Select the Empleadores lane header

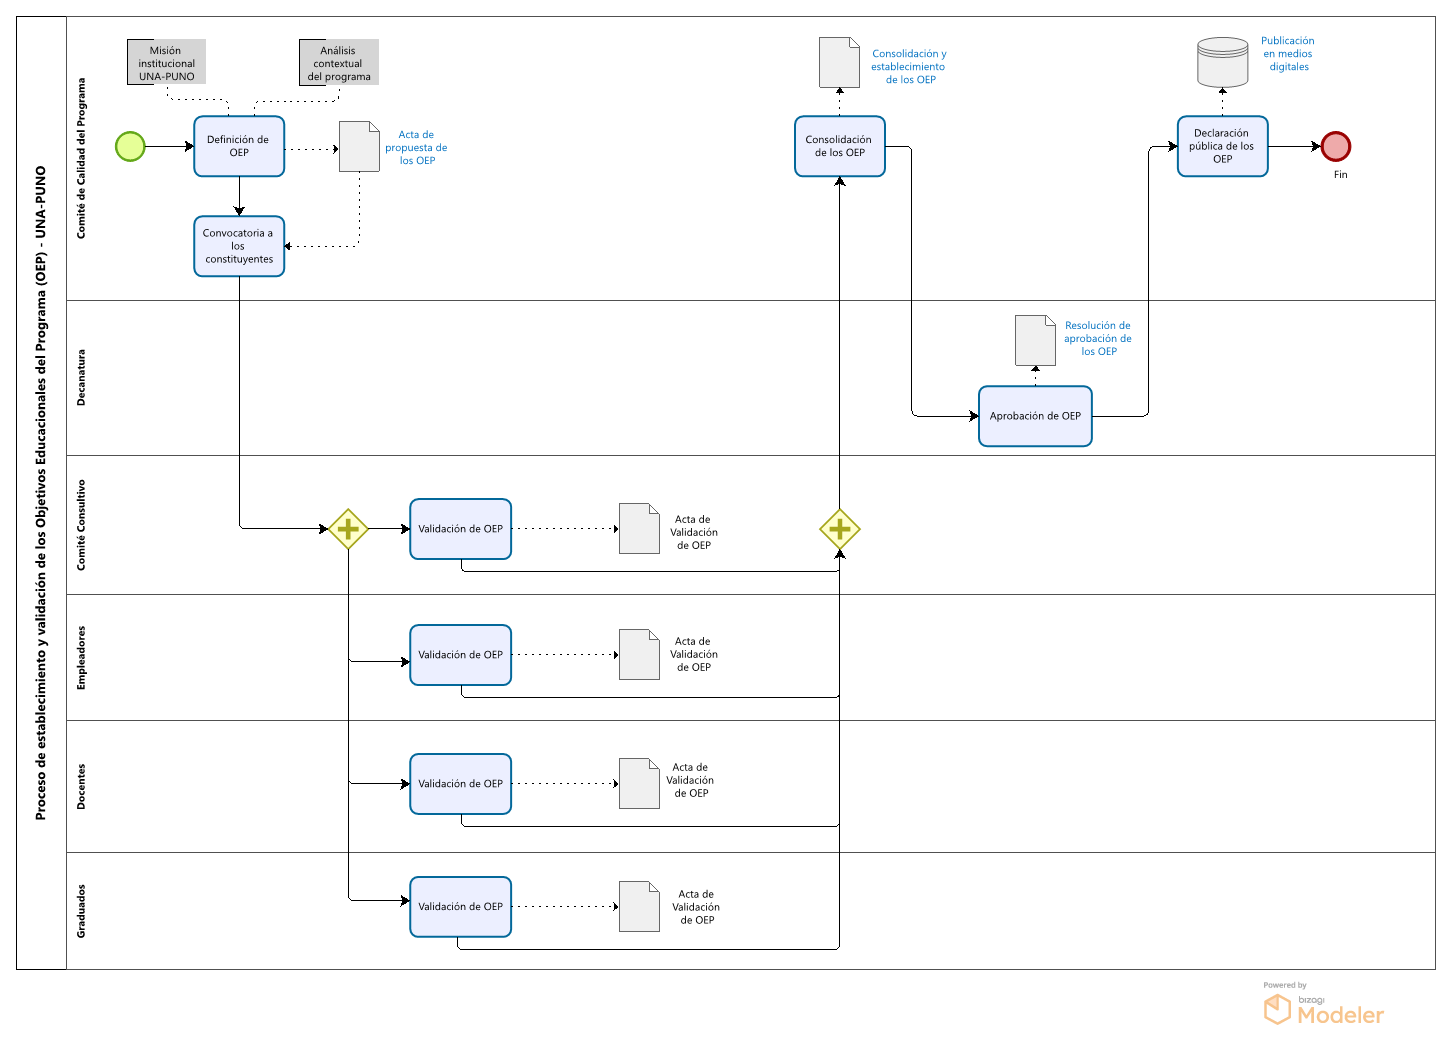click(82, 658)
